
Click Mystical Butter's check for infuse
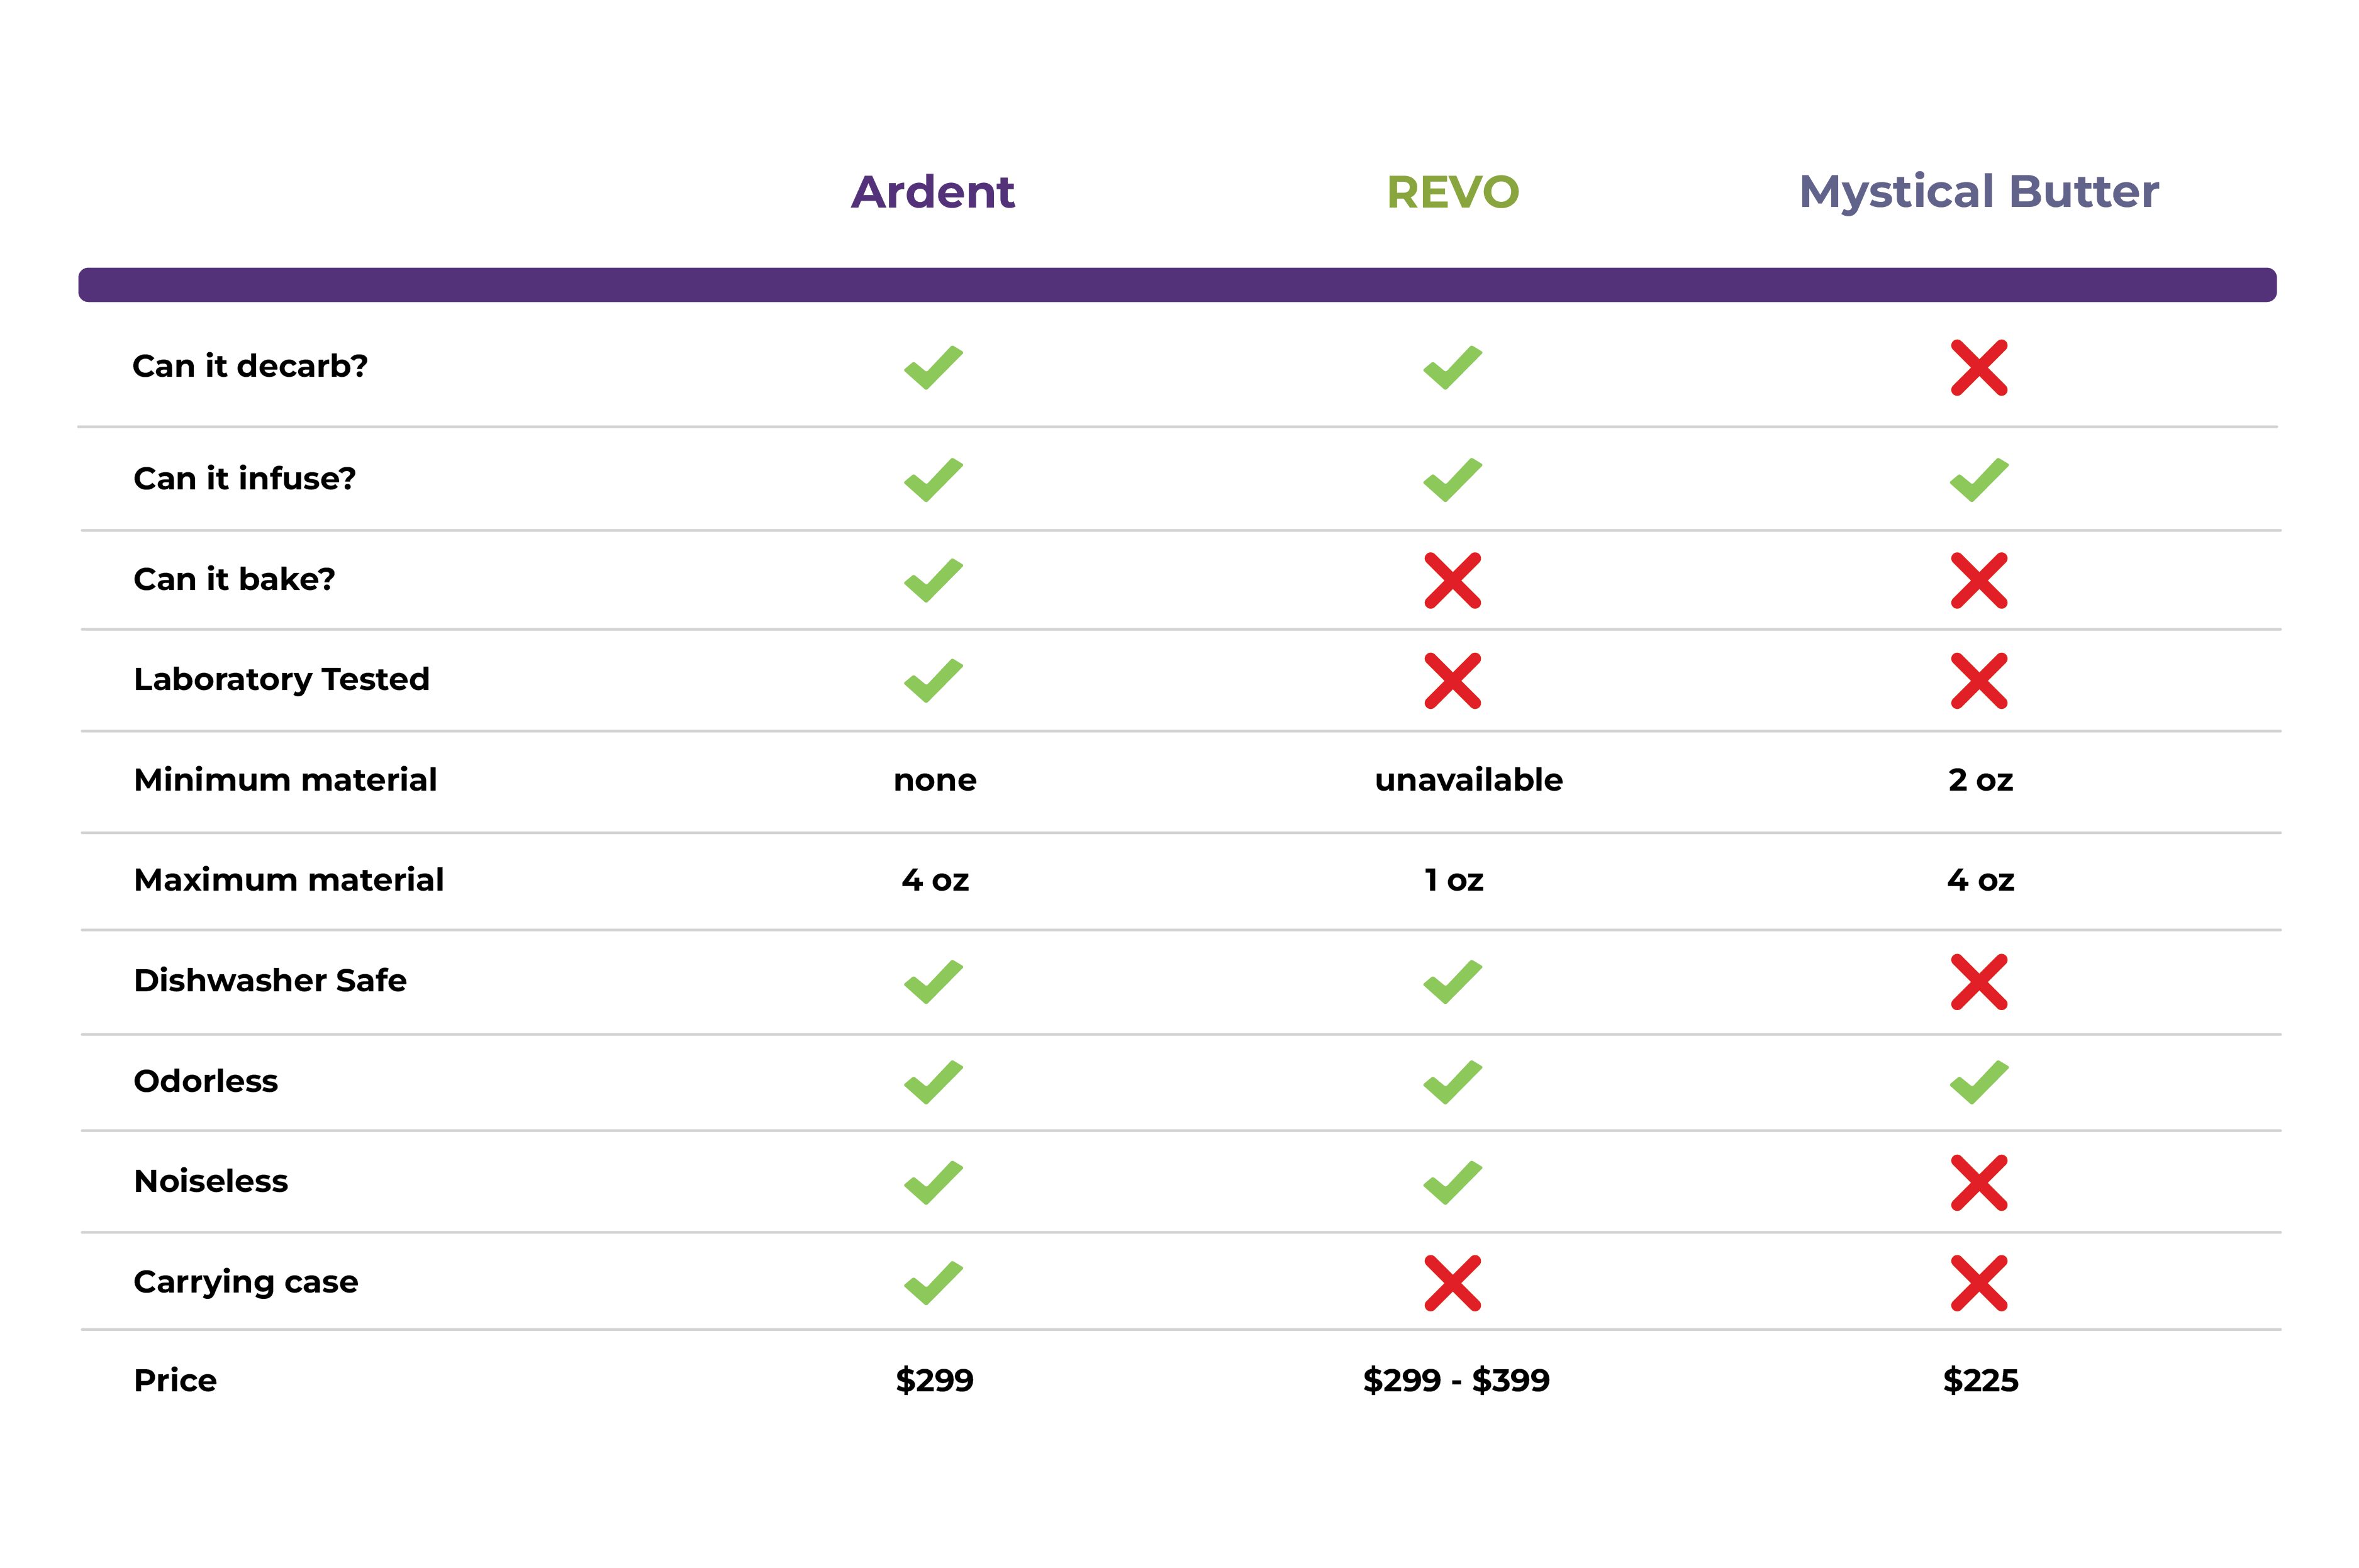[1978, 480]
